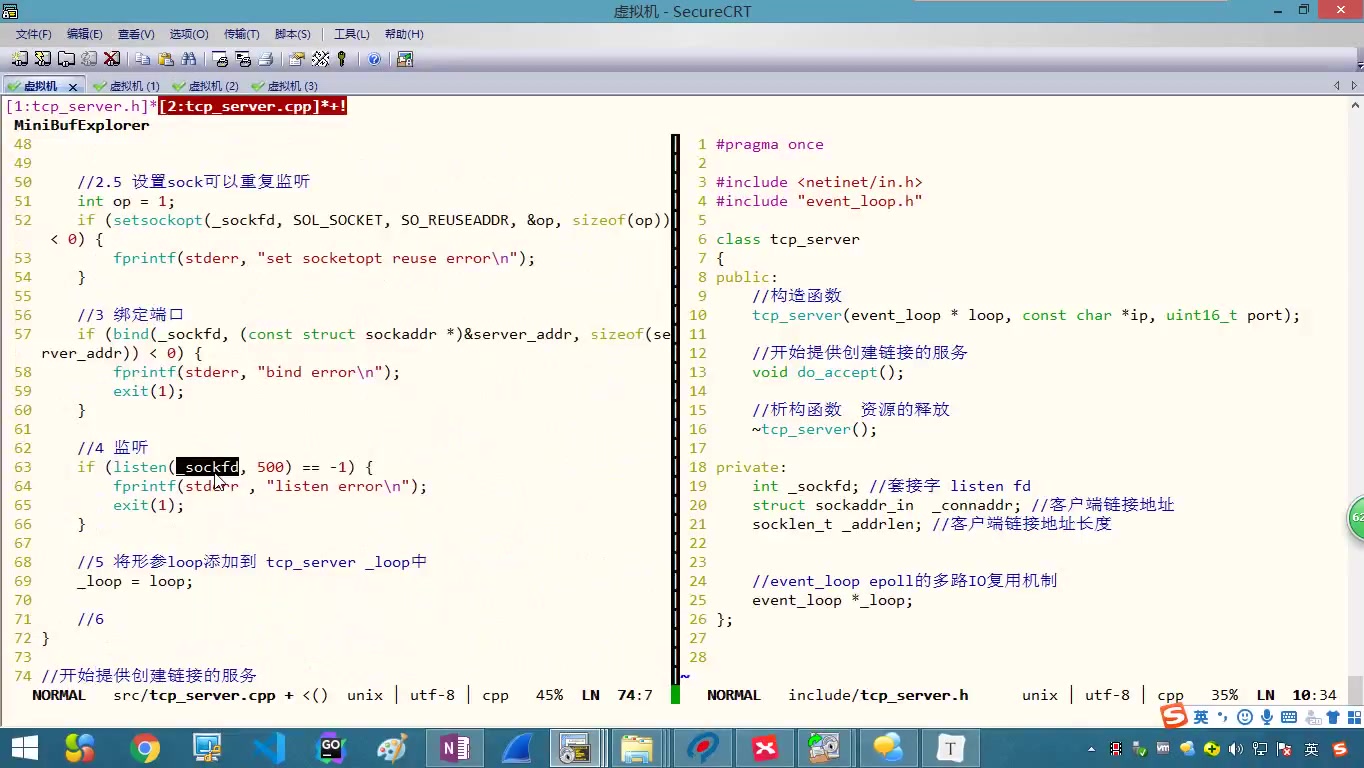Select the [1:tcp_server.h] buffer label
This screenshot has width=1364, height=768.
coord(78,106)
